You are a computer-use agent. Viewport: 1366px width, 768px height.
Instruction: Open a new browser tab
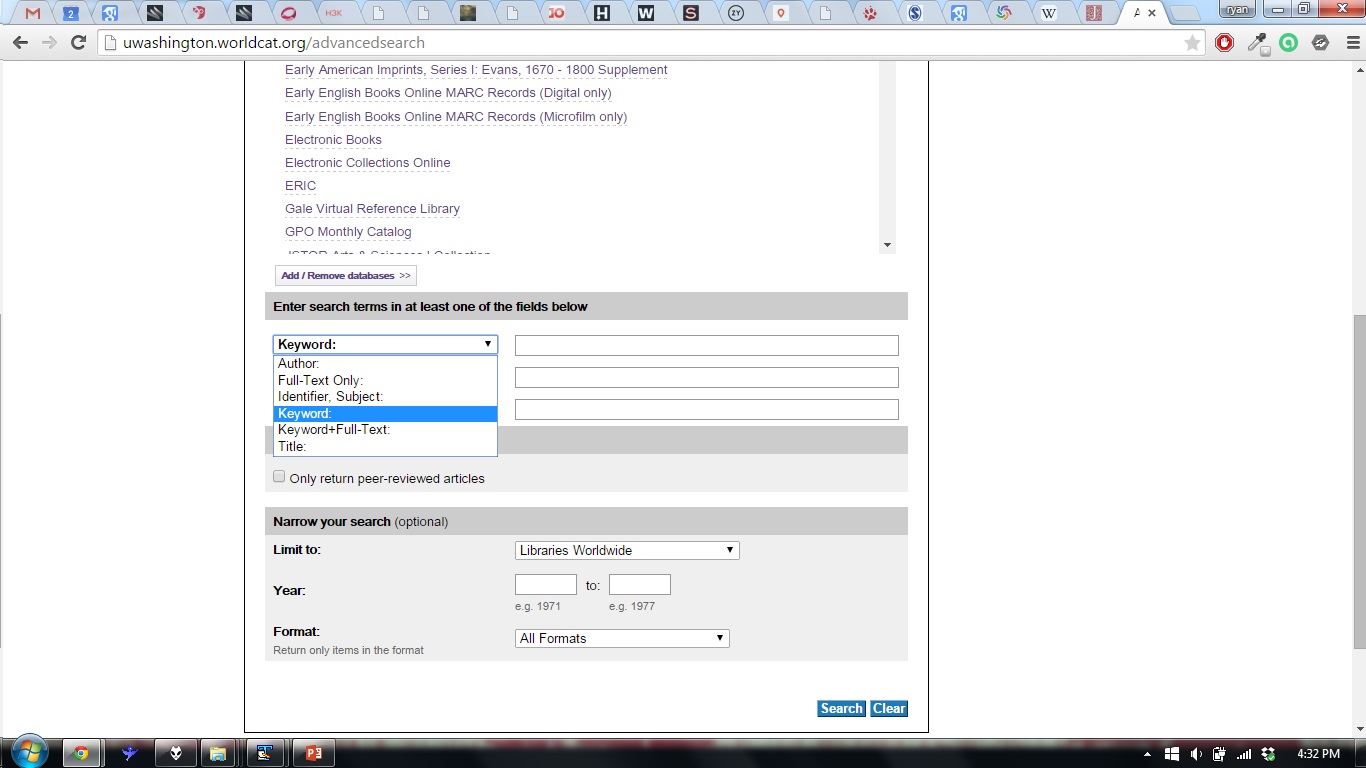point(1184,14)
